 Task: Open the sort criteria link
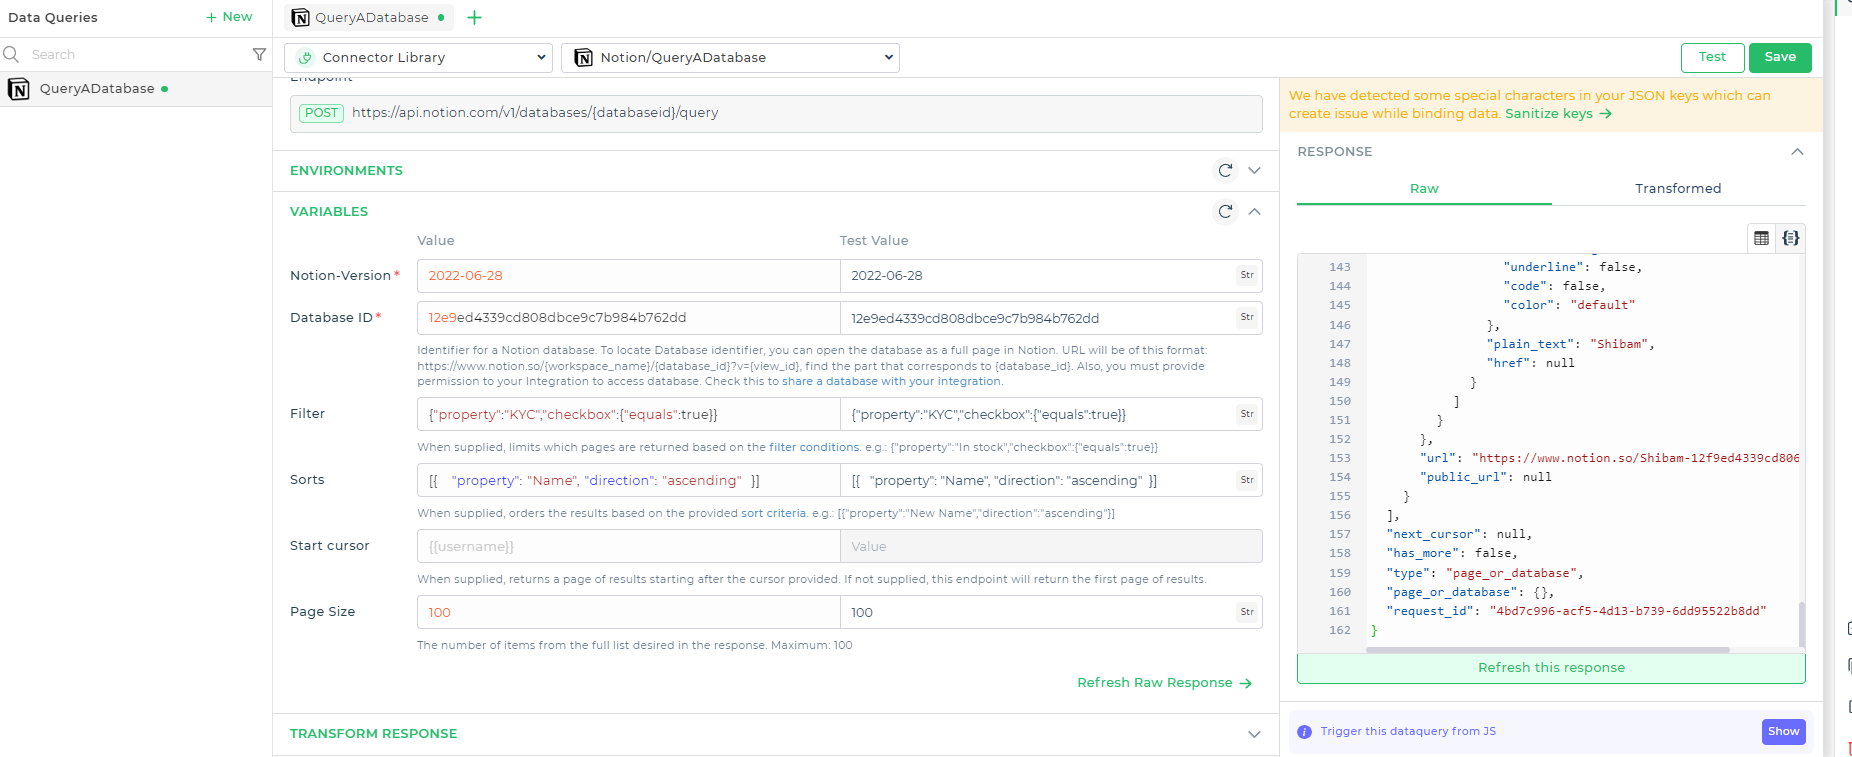click(773, 513)
